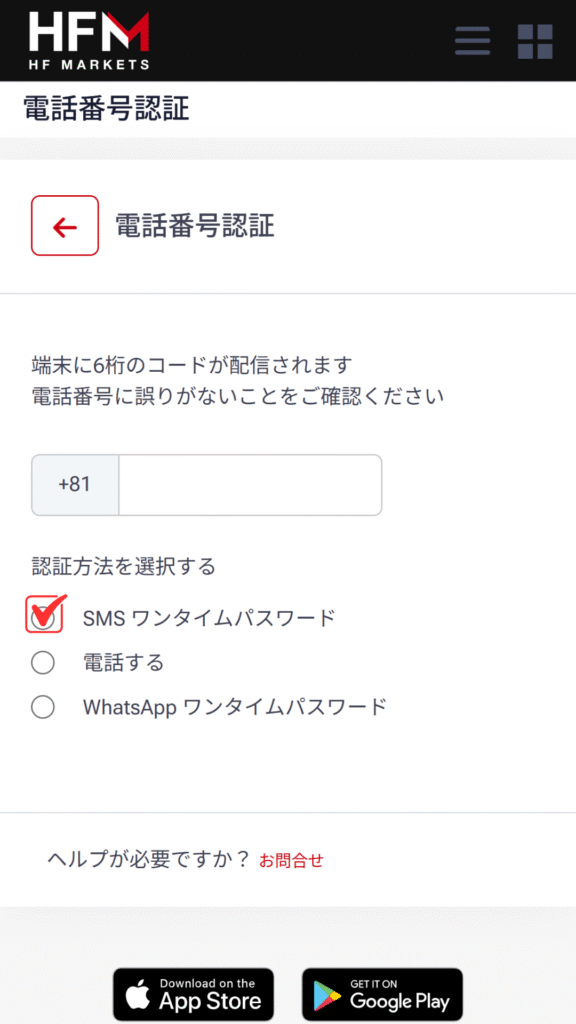Open the お問合せ contact link

pos(291,860)
